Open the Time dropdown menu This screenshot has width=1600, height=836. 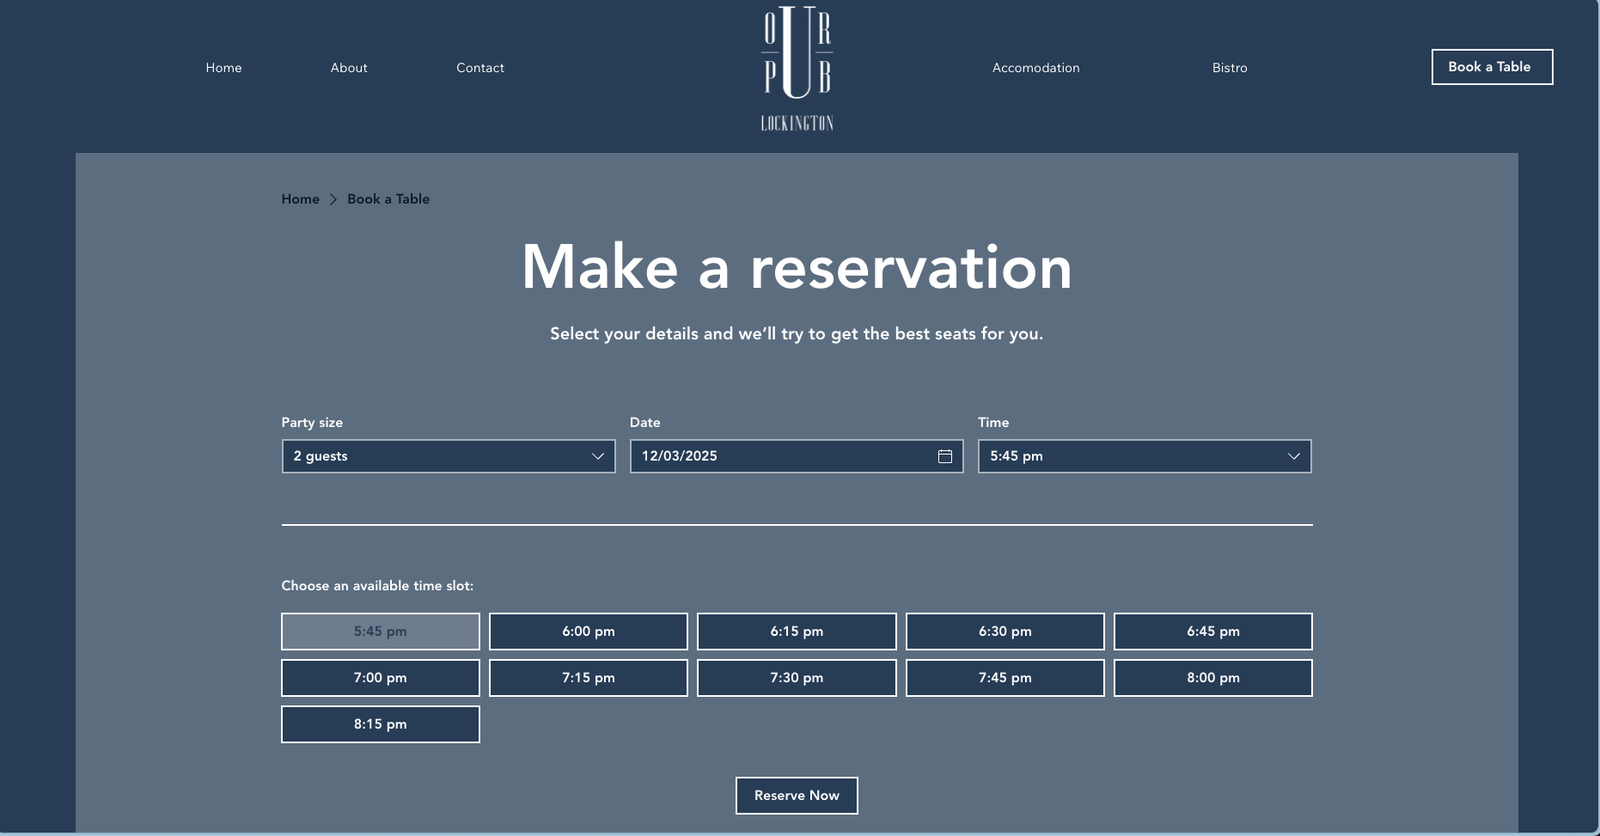(1144, 456)
